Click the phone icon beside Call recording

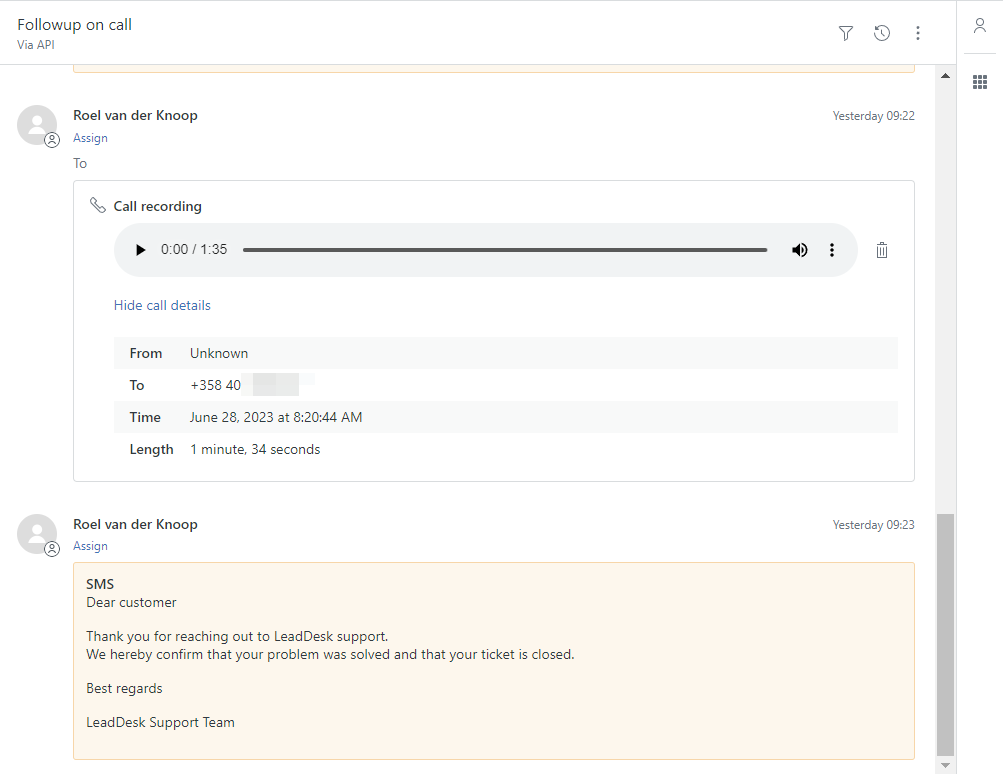pos(97,204)
